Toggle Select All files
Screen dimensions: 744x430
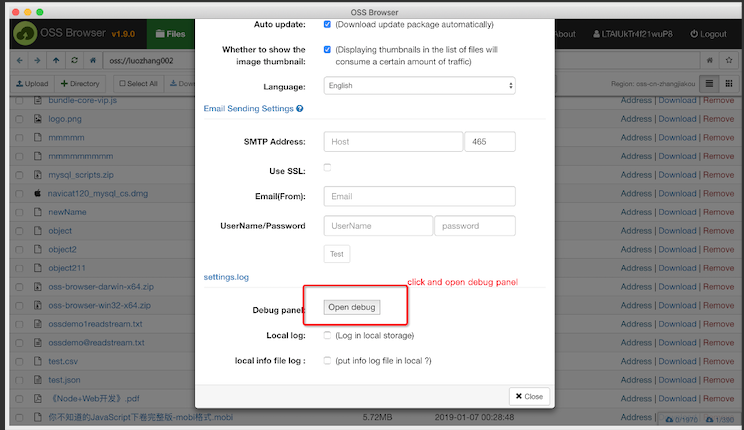click(139, 84)
